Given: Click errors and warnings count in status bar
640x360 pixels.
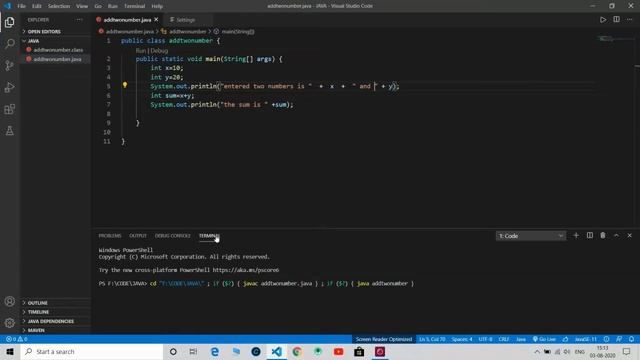Looking at the screenshot, I should 16,339.
